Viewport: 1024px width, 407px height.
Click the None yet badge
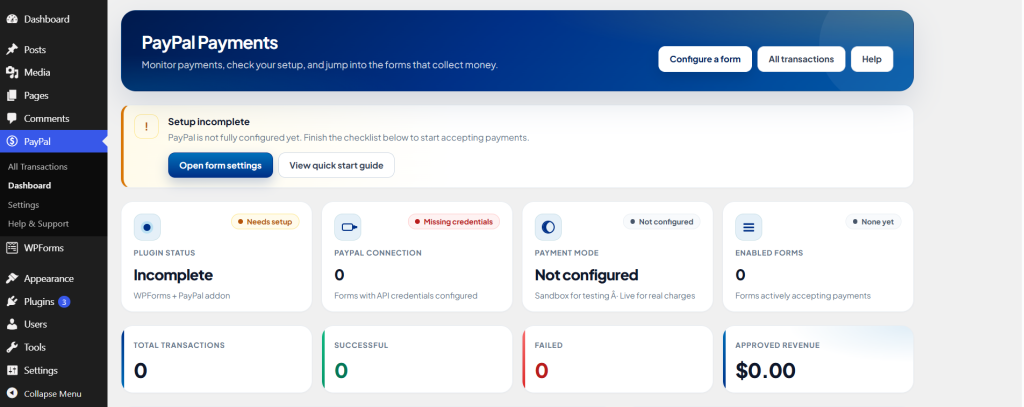[x=873, y=221]
